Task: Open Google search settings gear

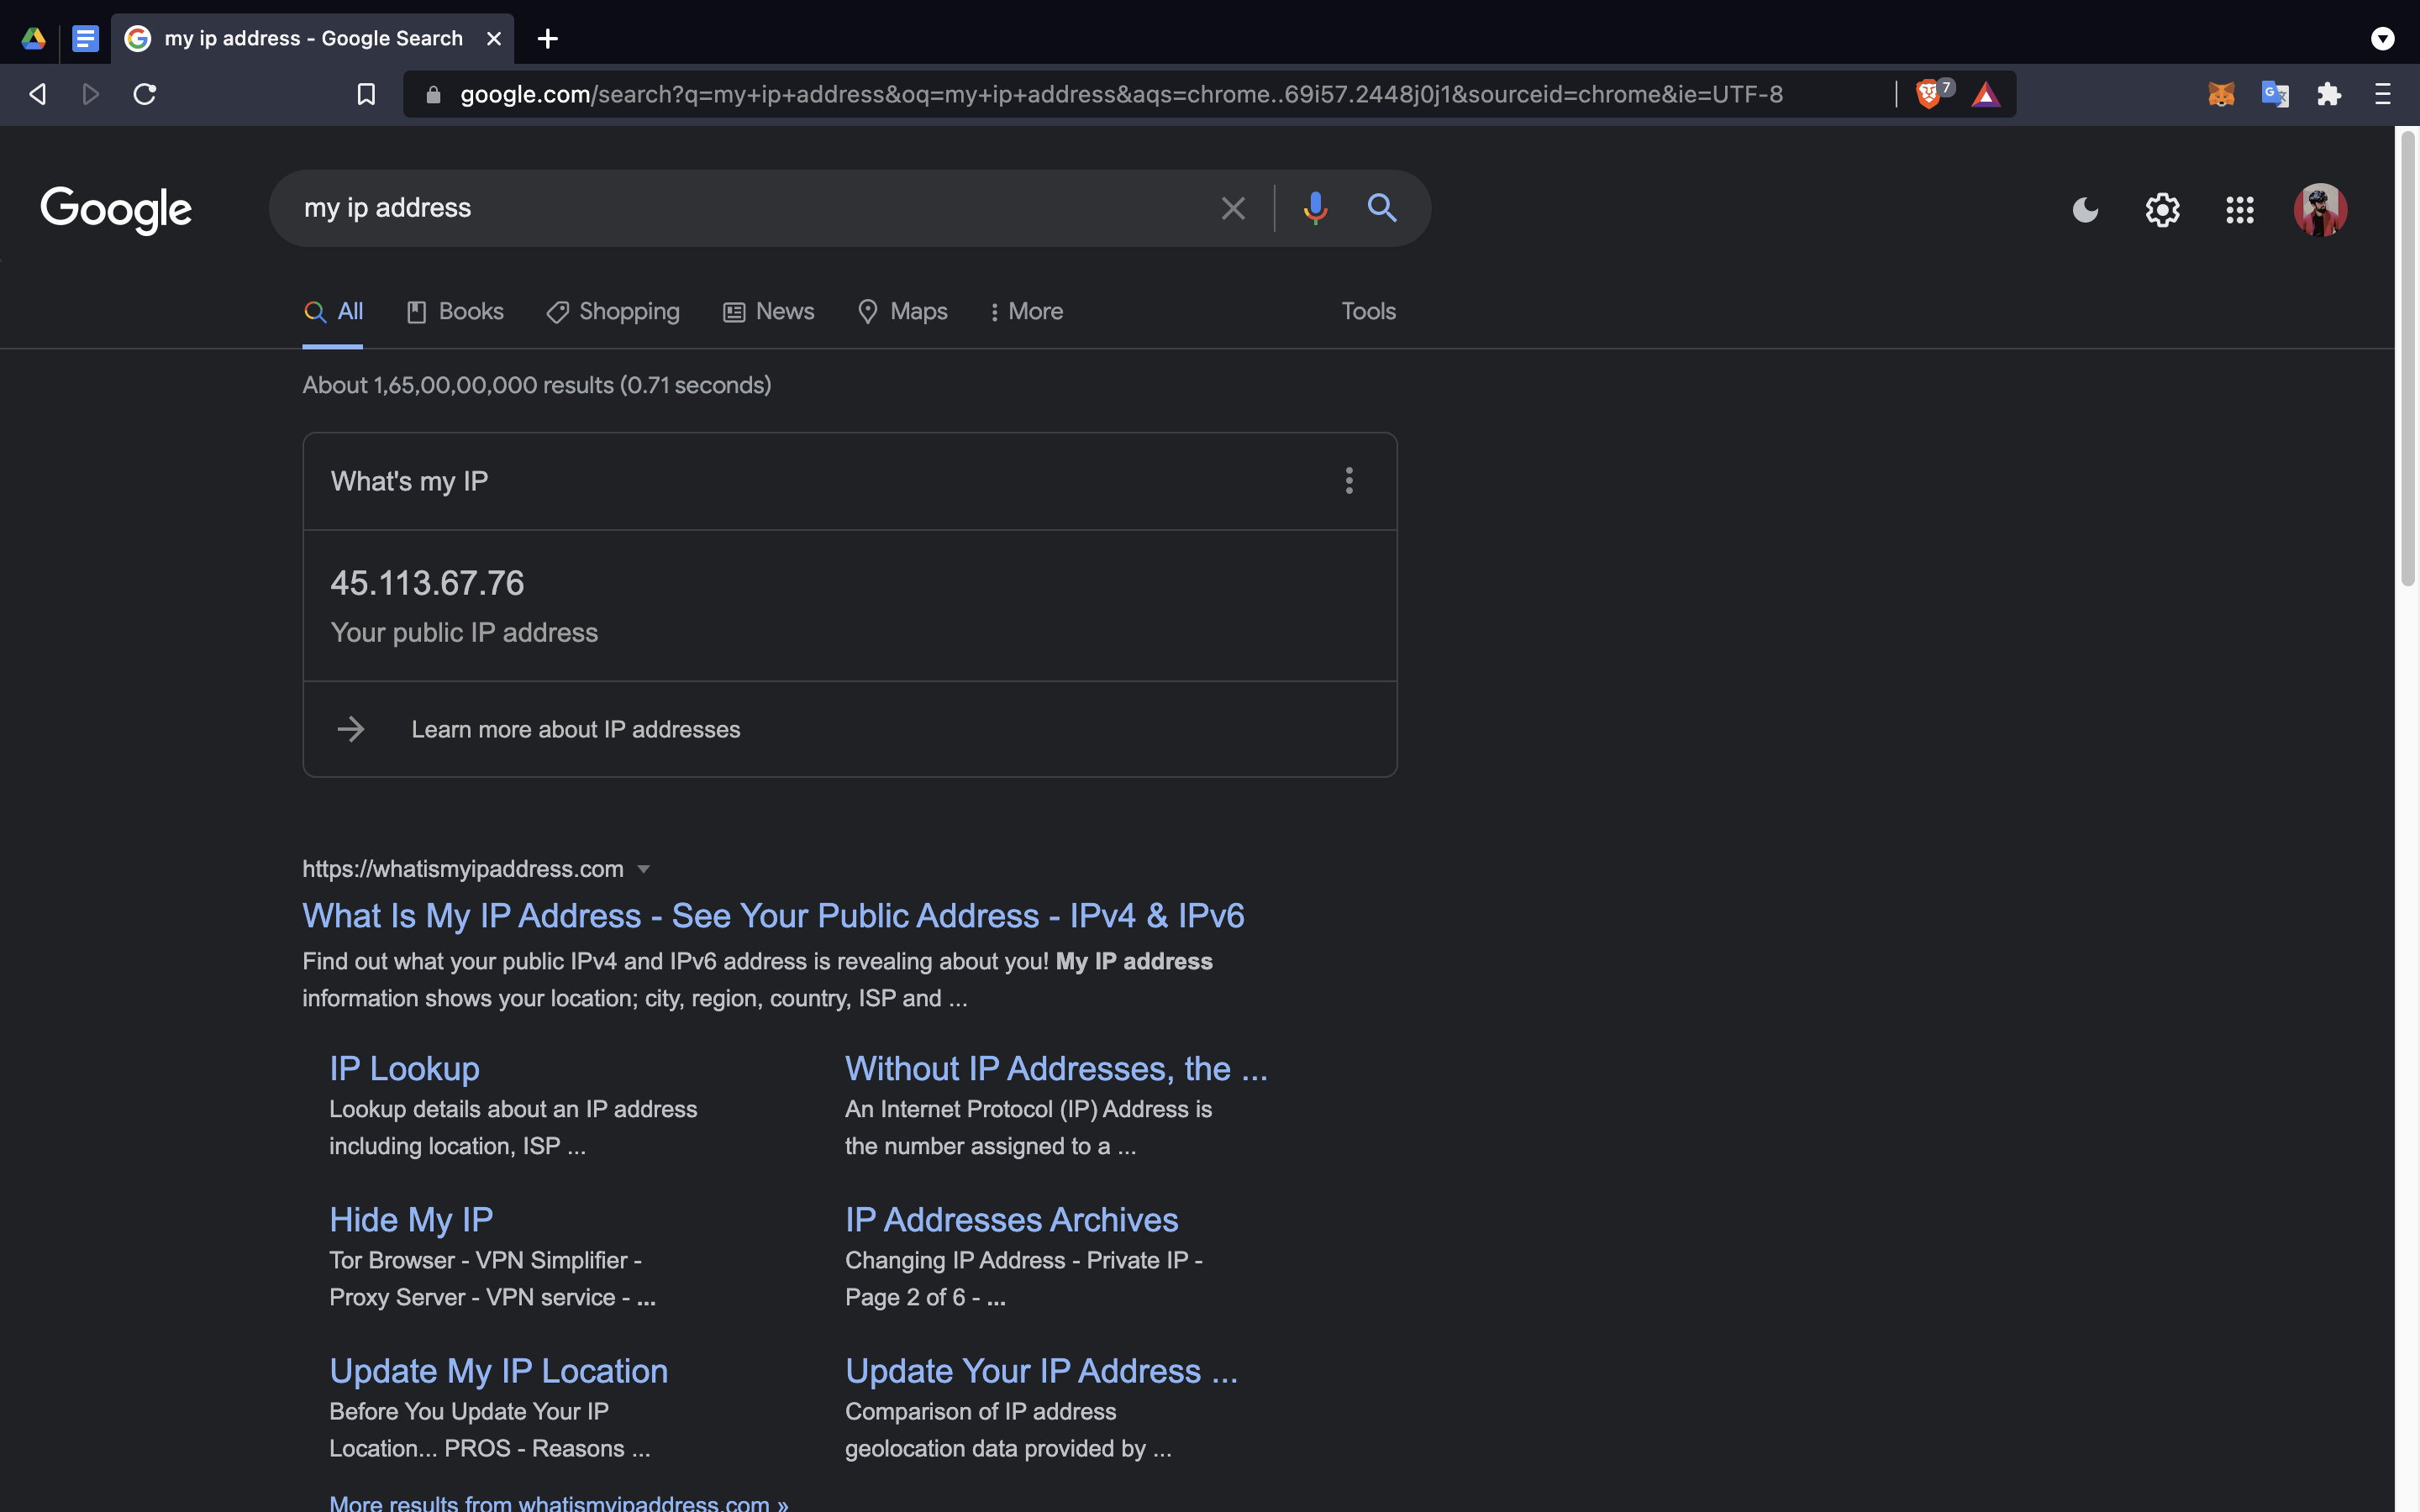Action: pos(2162,210)
